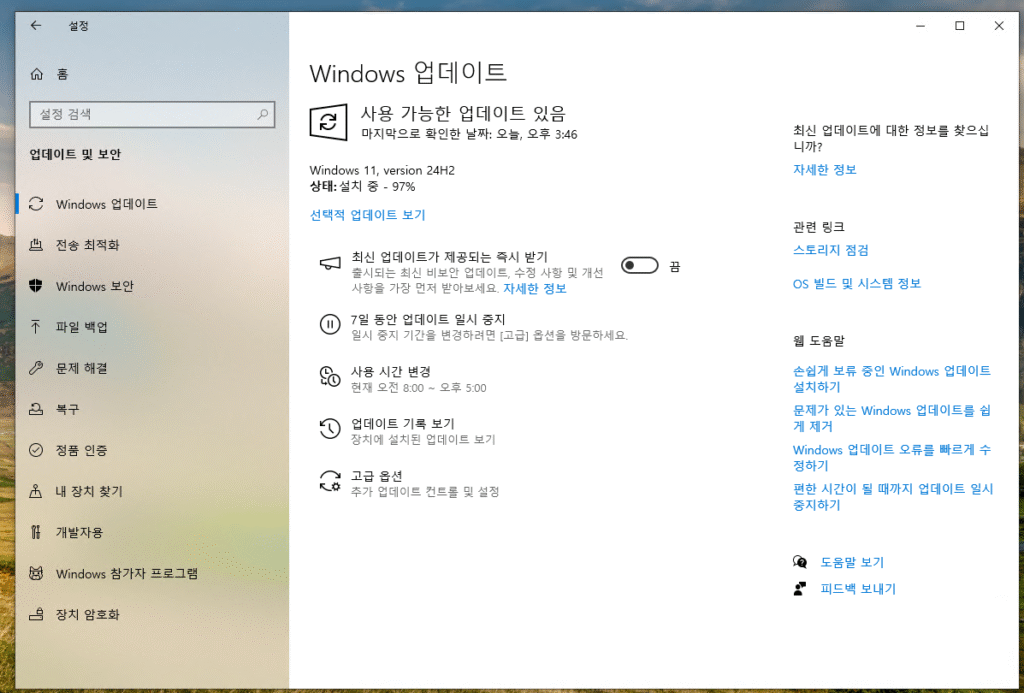Click the 설정 검색 input field

(152, 114)
